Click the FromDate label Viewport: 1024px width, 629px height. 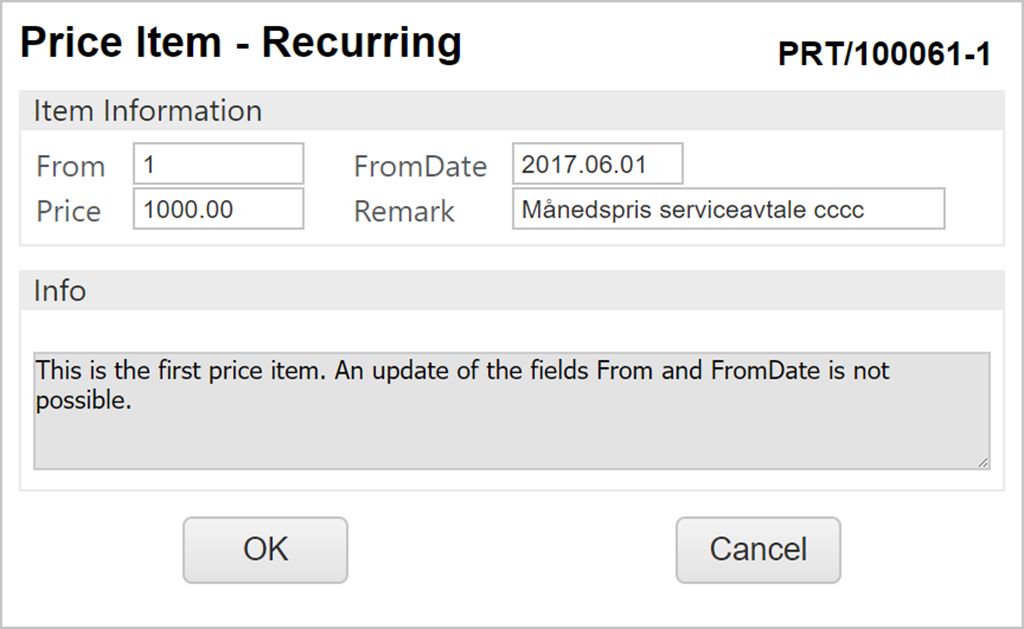click(420, 166)
